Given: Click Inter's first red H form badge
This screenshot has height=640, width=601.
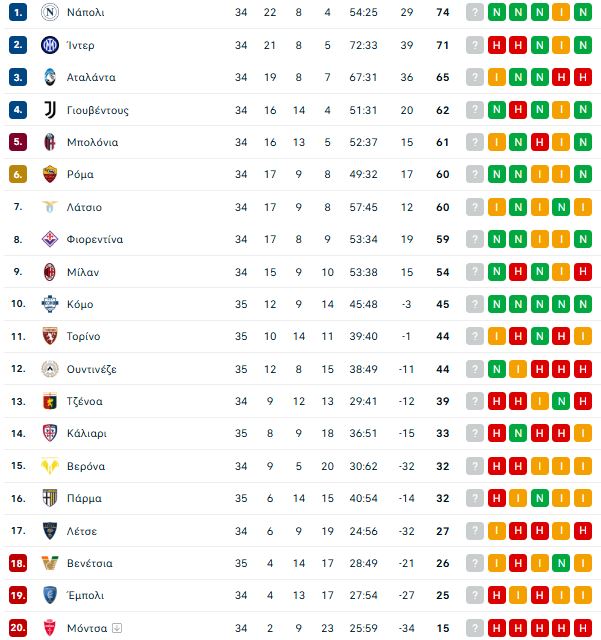Looking at the screenshot, I should 496,45.
